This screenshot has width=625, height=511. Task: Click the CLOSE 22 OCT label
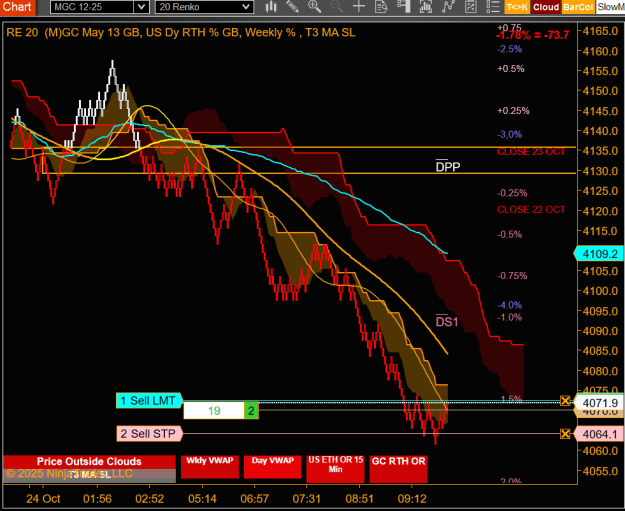click(531, 210)
